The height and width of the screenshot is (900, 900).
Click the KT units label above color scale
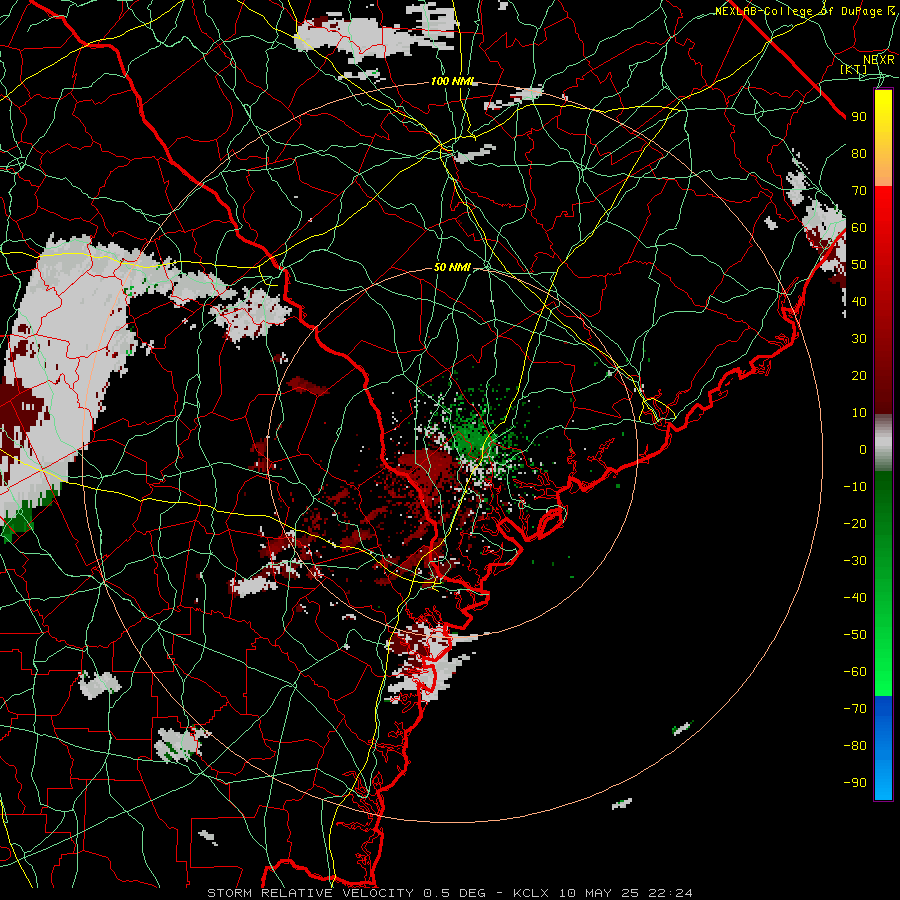click(x=853, y=69)
